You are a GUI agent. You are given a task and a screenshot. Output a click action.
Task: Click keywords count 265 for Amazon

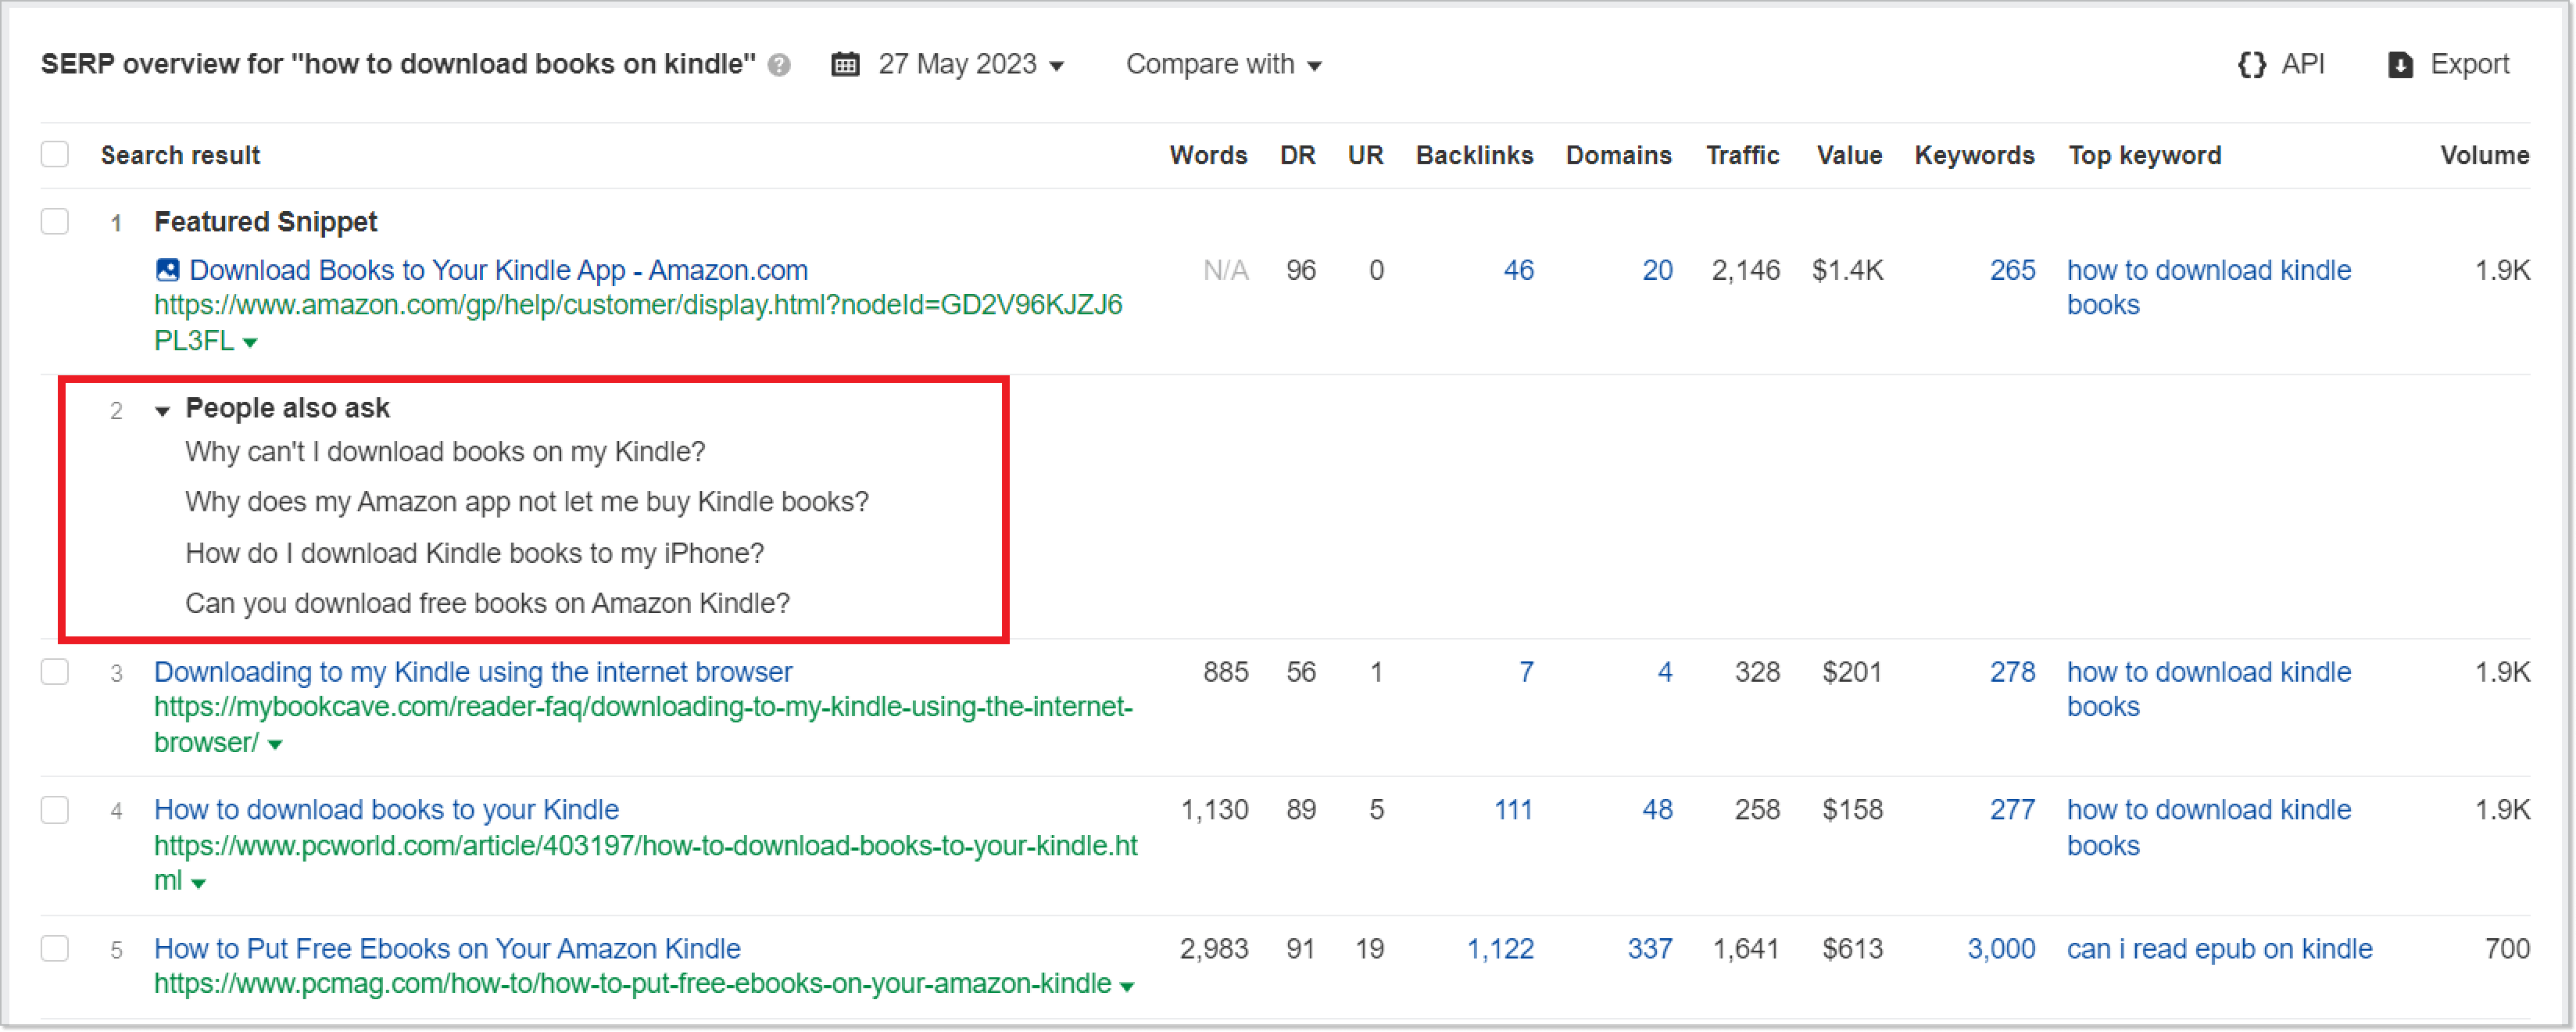pyautogui.click(x=2012, y=270)
